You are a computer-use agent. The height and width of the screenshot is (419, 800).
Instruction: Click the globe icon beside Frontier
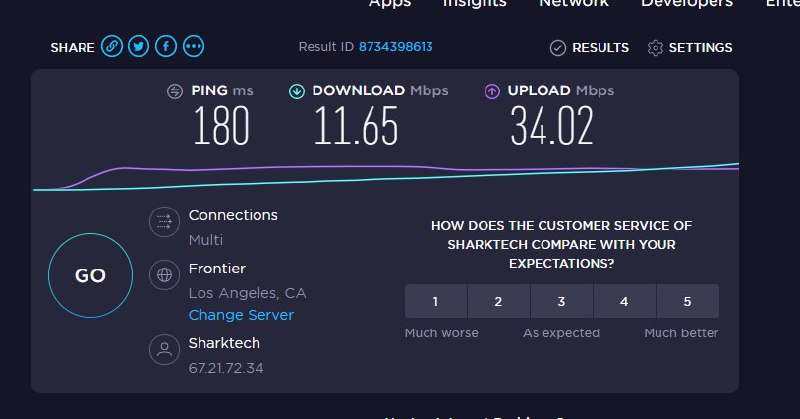164,275
